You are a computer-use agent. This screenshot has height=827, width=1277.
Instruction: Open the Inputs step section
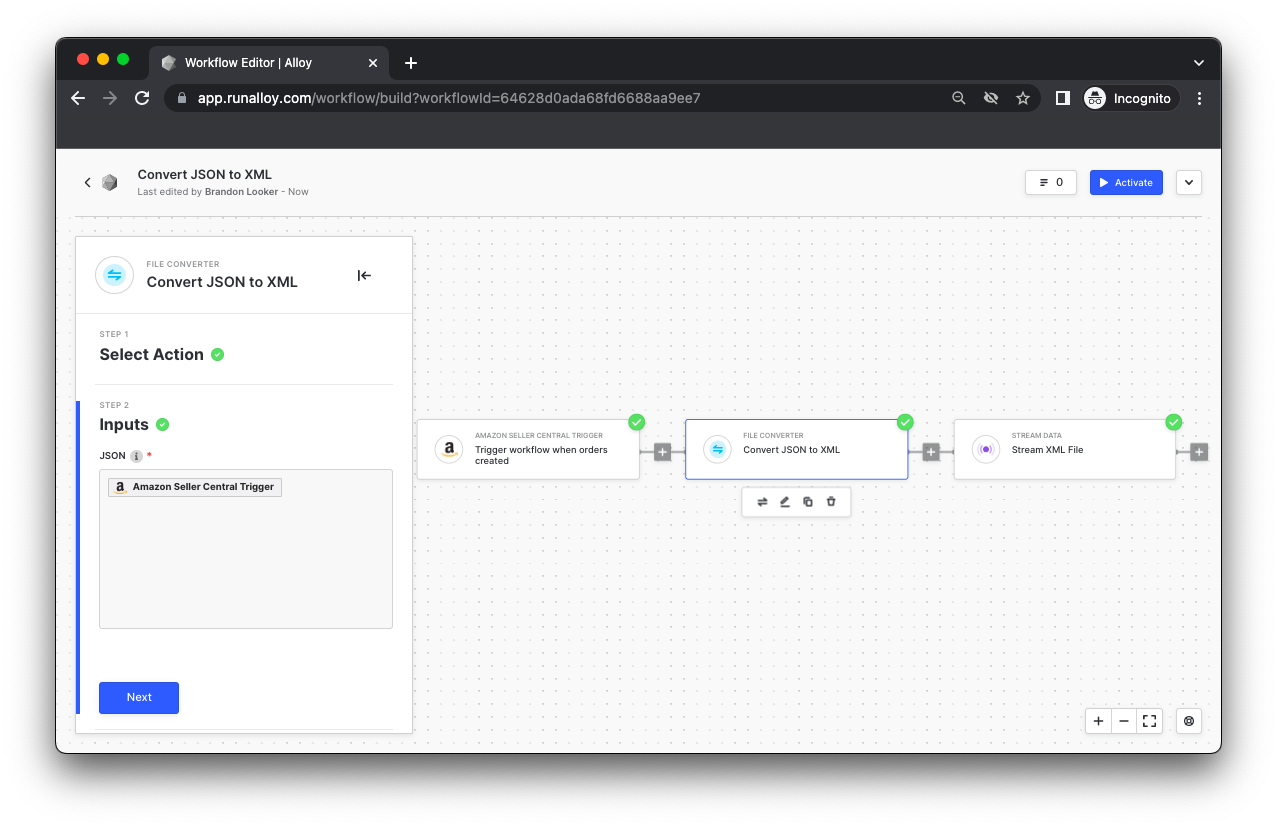pos(124,424)
